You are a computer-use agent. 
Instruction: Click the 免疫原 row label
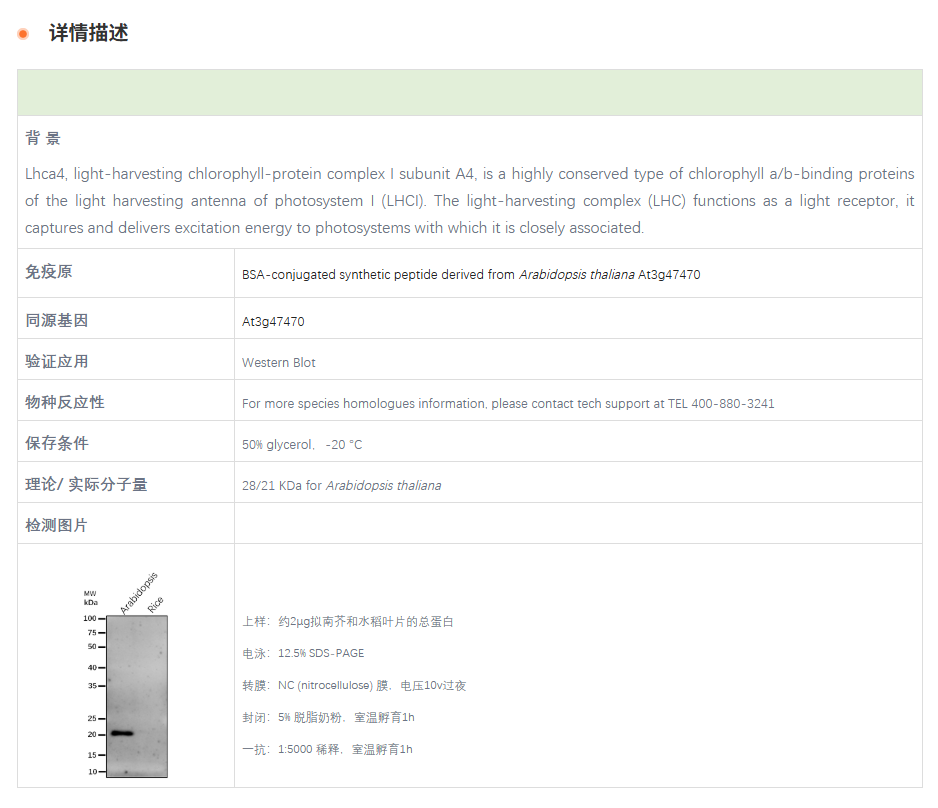tap(49, 271)
